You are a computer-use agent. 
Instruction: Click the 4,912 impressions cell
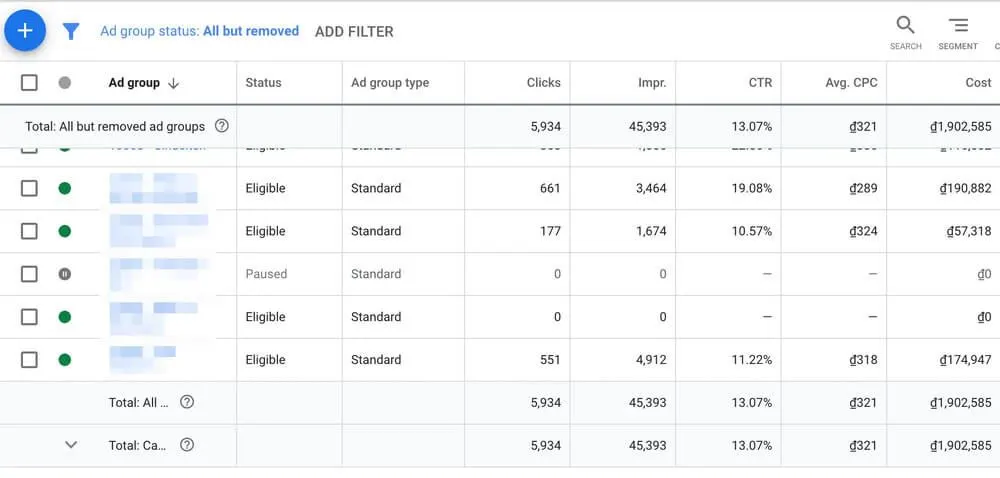[651, 359]
